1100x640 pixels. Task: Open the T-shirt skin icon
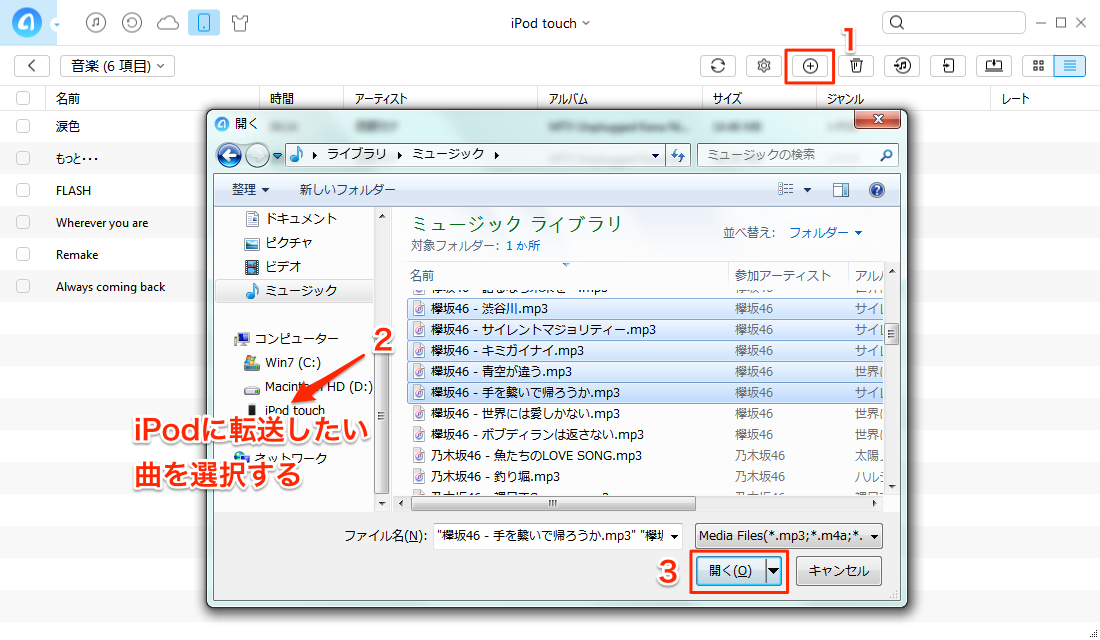coord(240,23)
